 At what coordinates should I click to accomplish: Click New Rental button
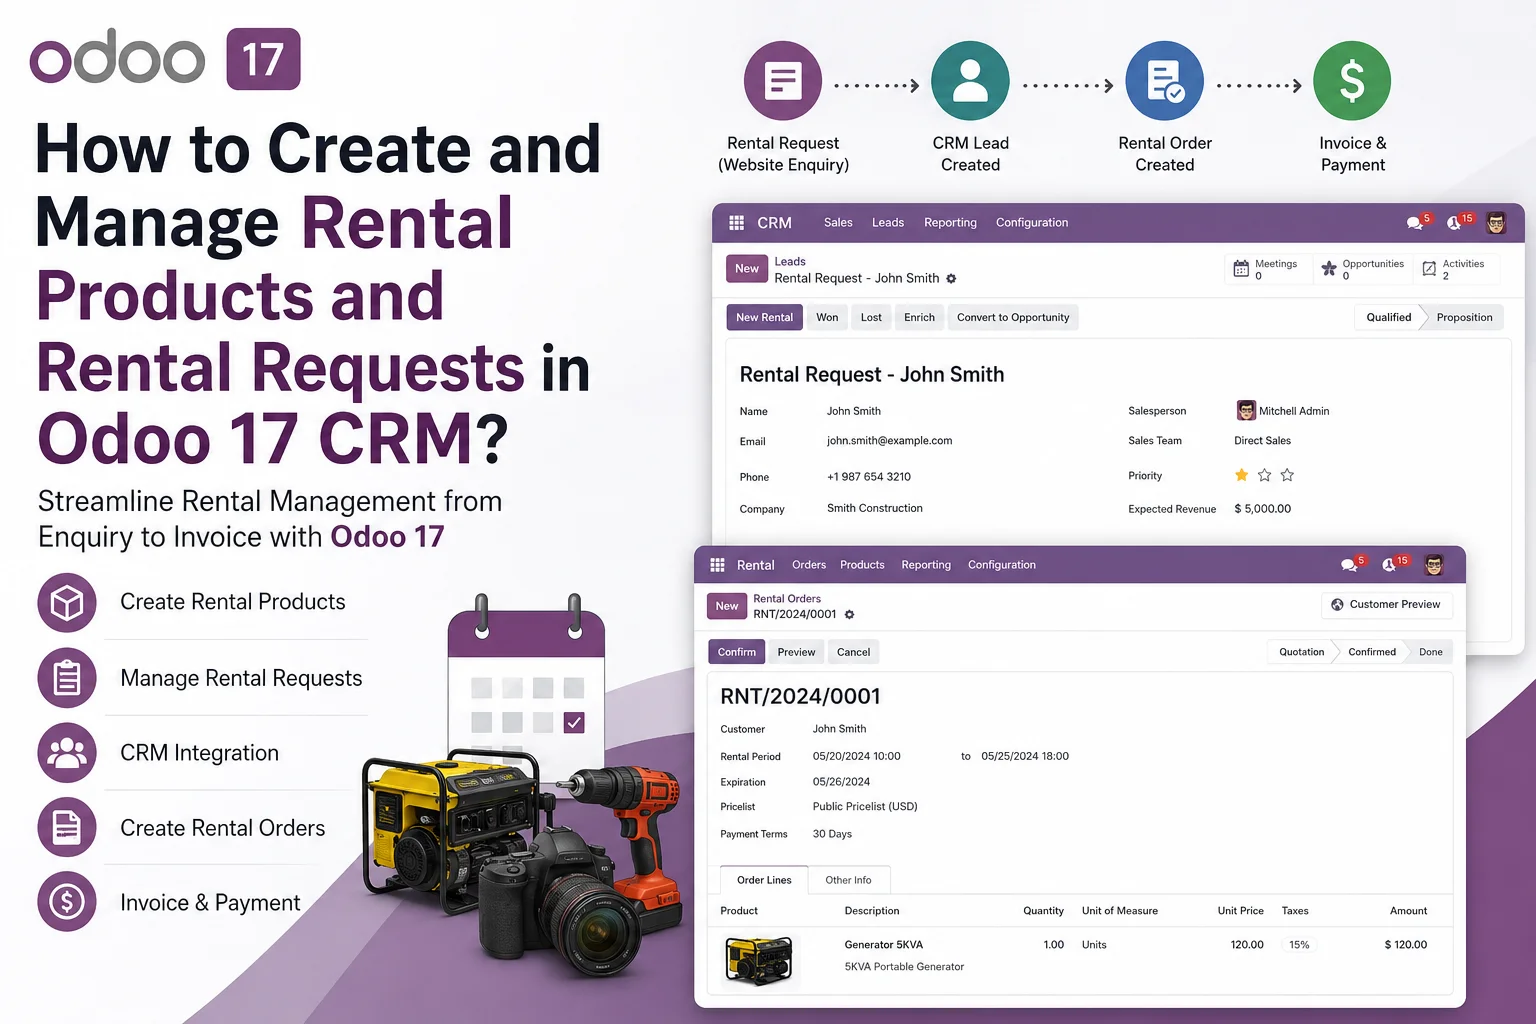click(764, 318)
